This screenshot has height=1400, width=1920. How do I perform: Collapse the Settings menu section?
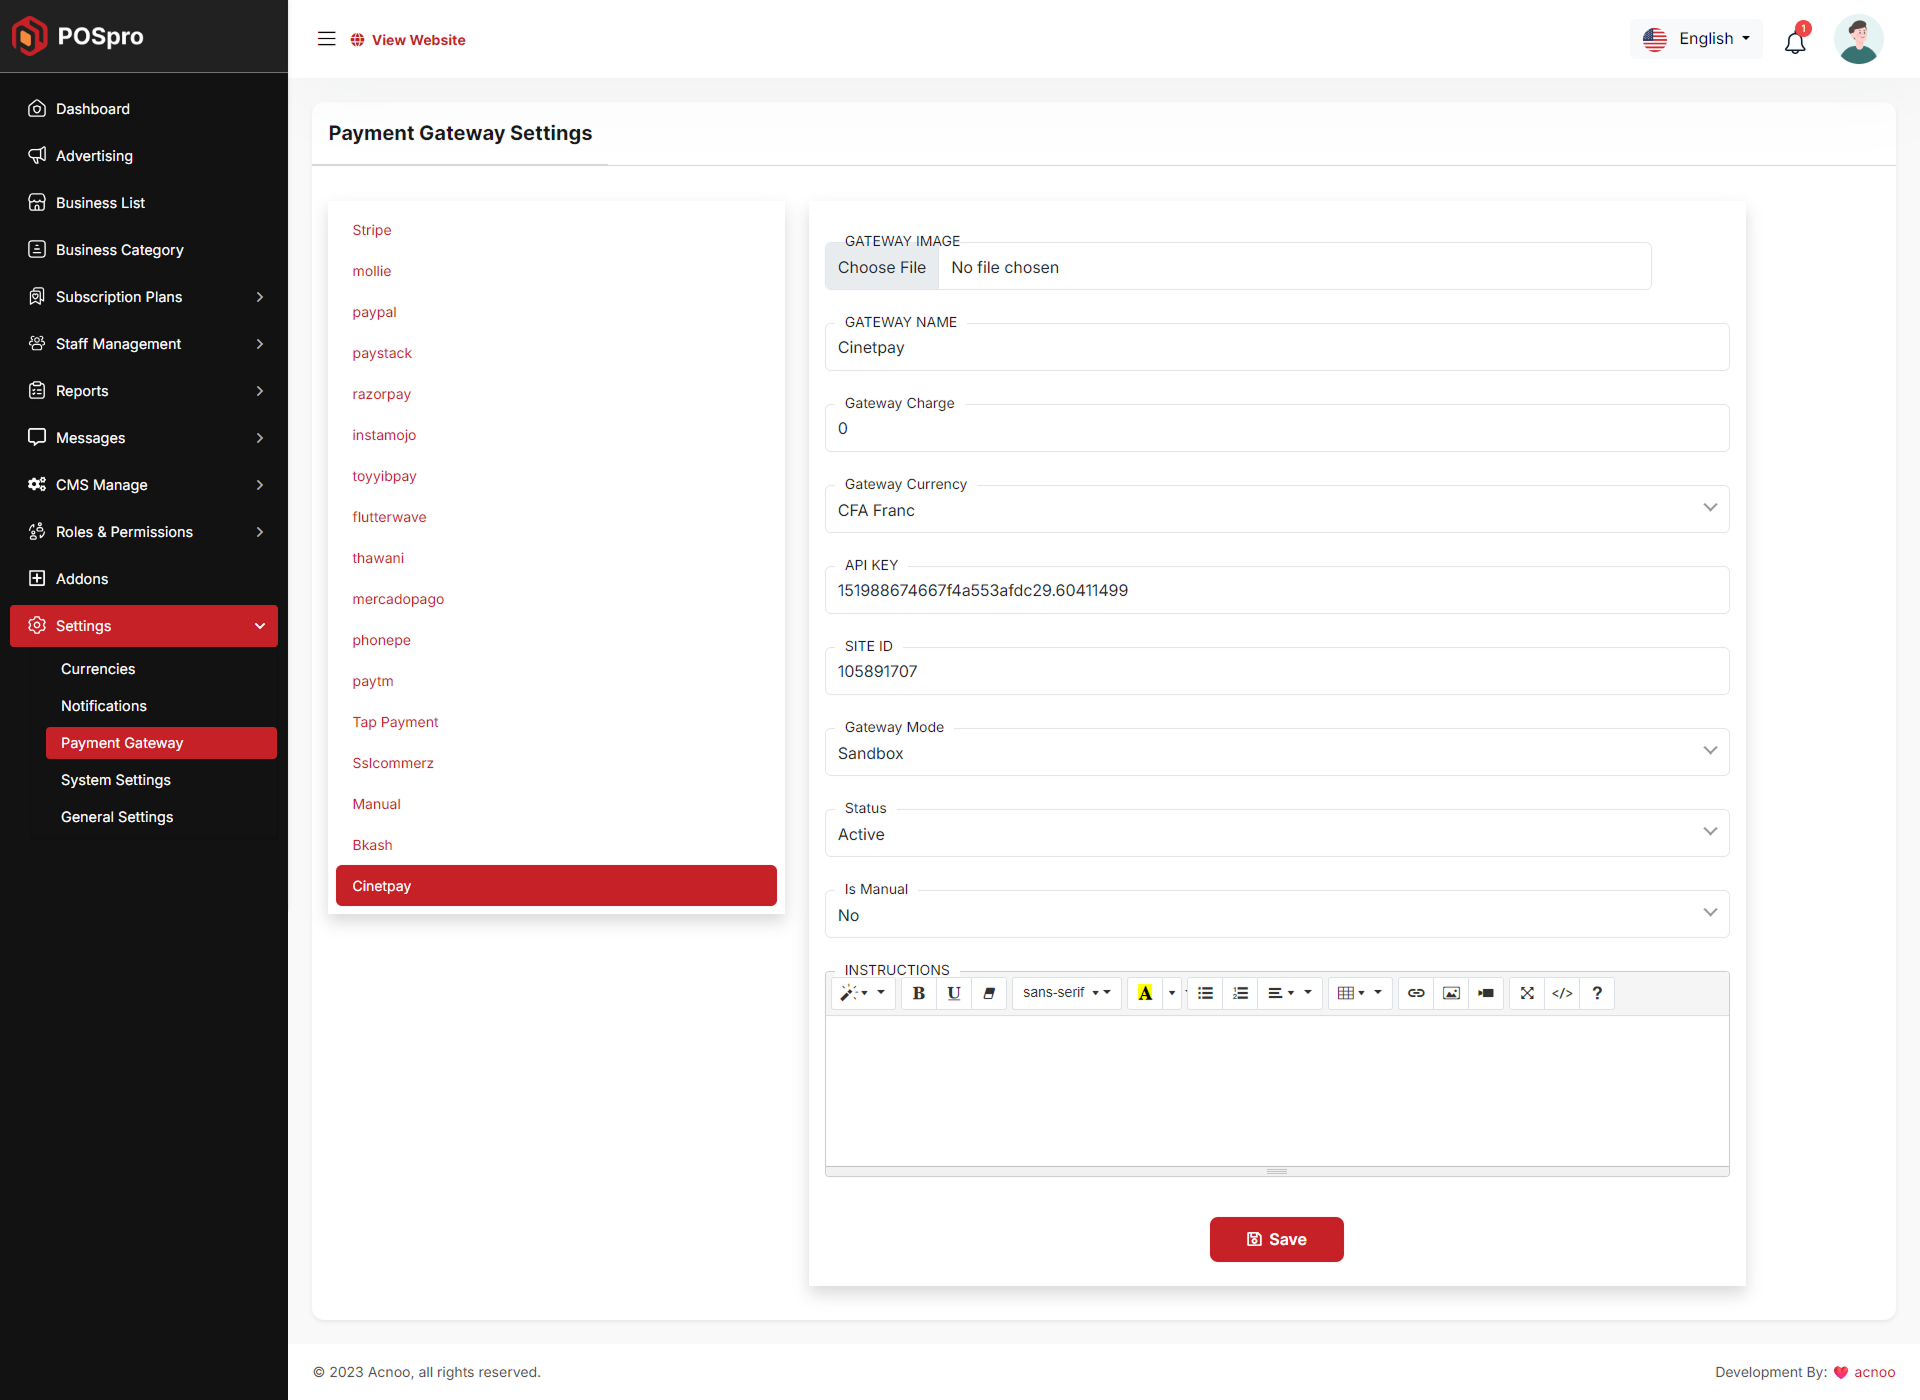tap(144, 626)
